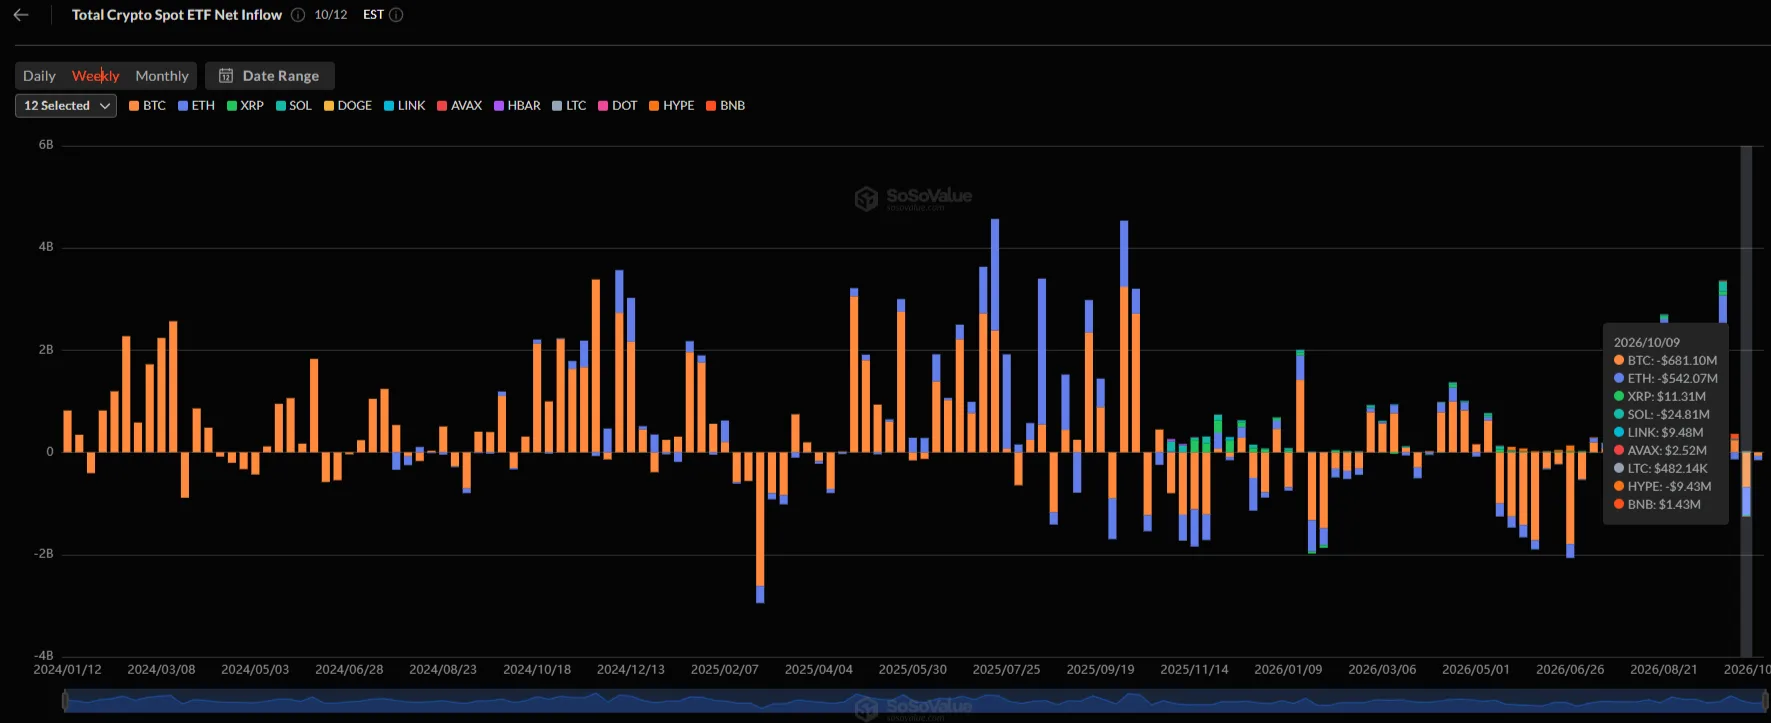Expand the 12 Selected dropdown

(x=66, y=106)
